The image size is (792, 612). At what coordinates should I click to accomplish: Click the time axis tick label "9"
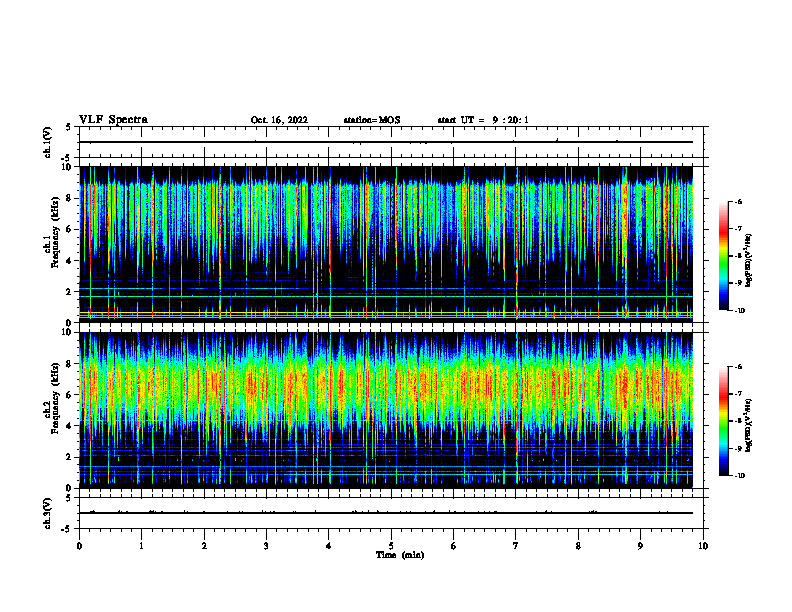641,546
